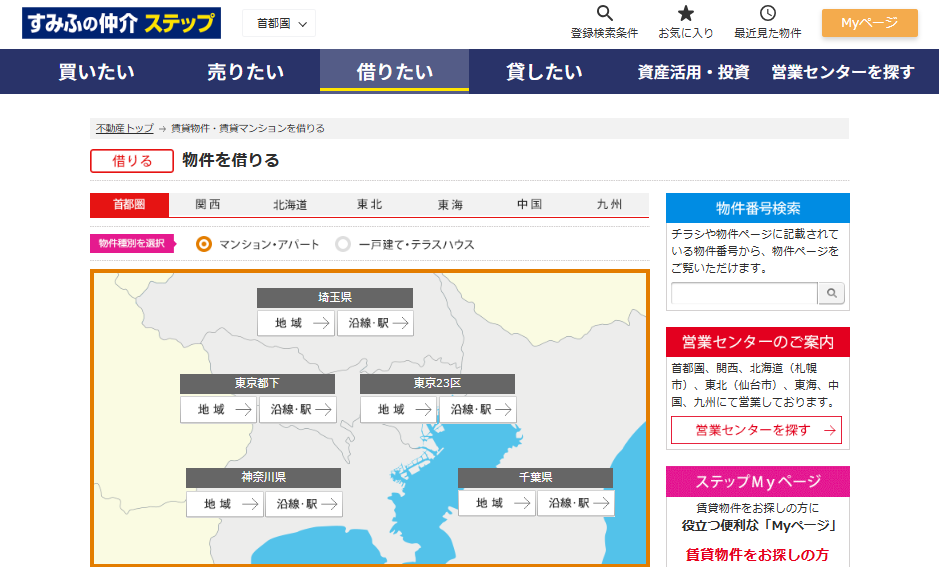Expand the 首都圏 region dropdown

(279, 23)
